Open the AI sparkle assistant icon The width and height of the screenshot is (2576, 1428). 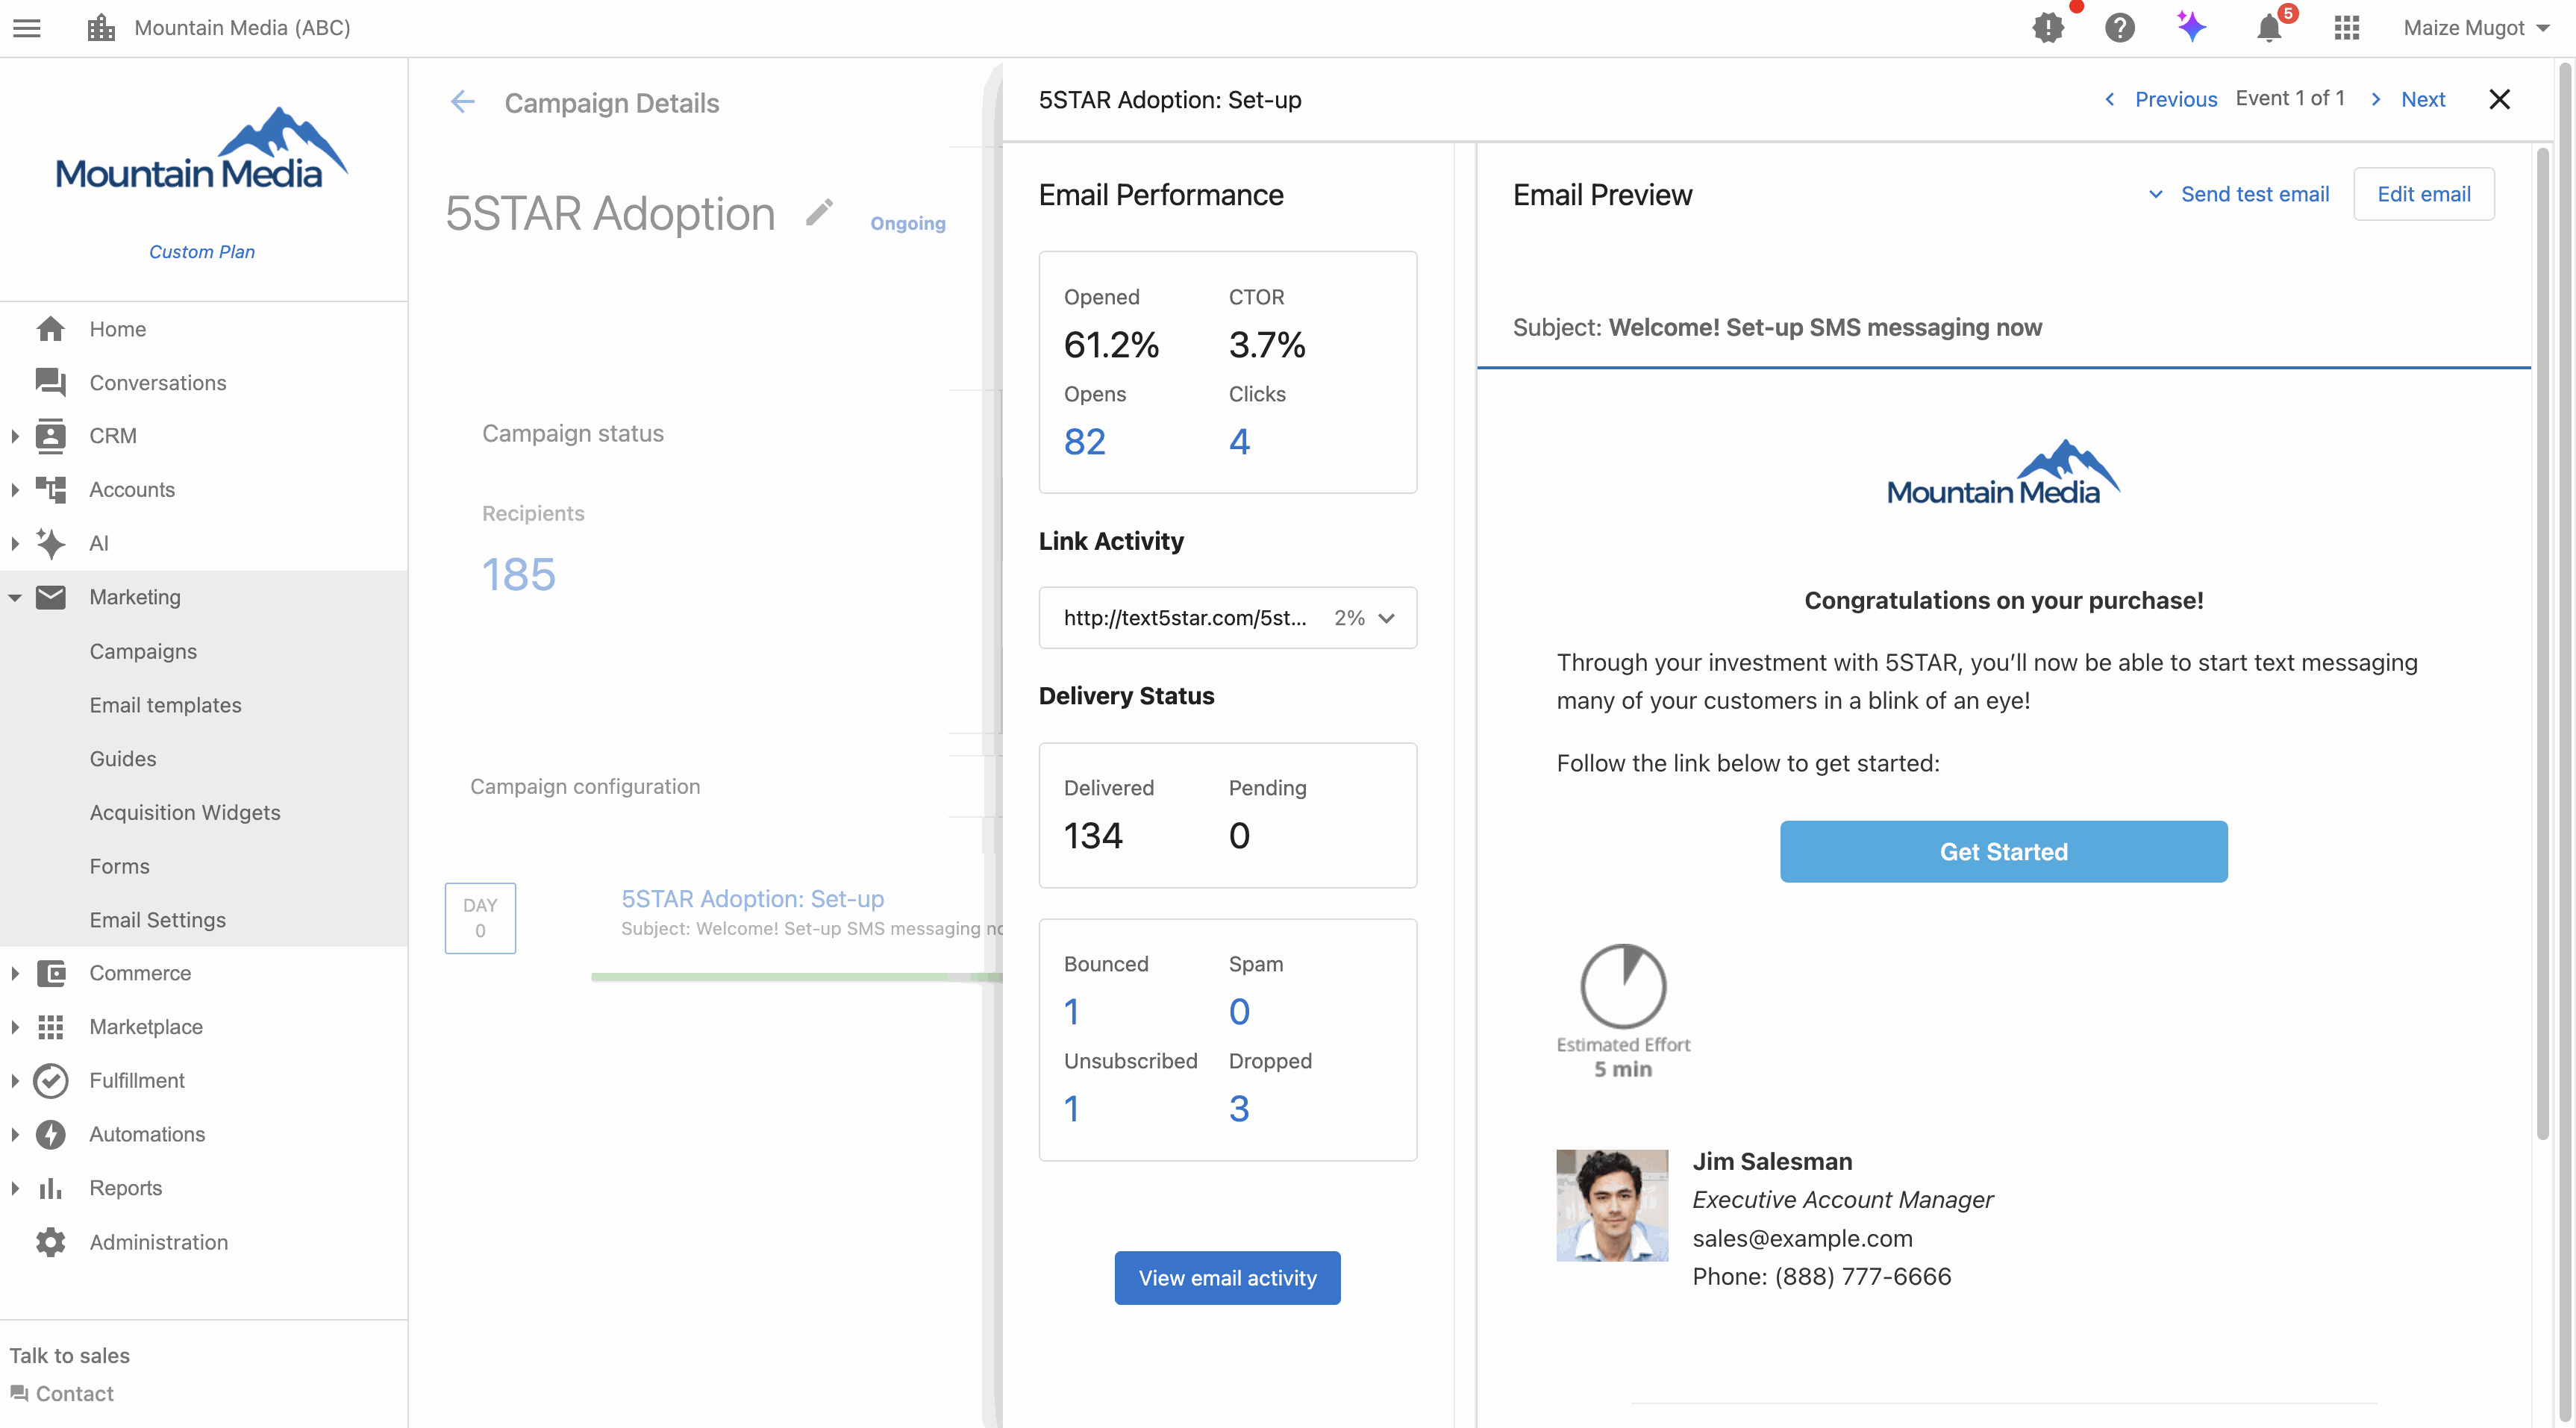coord(2191,27)
